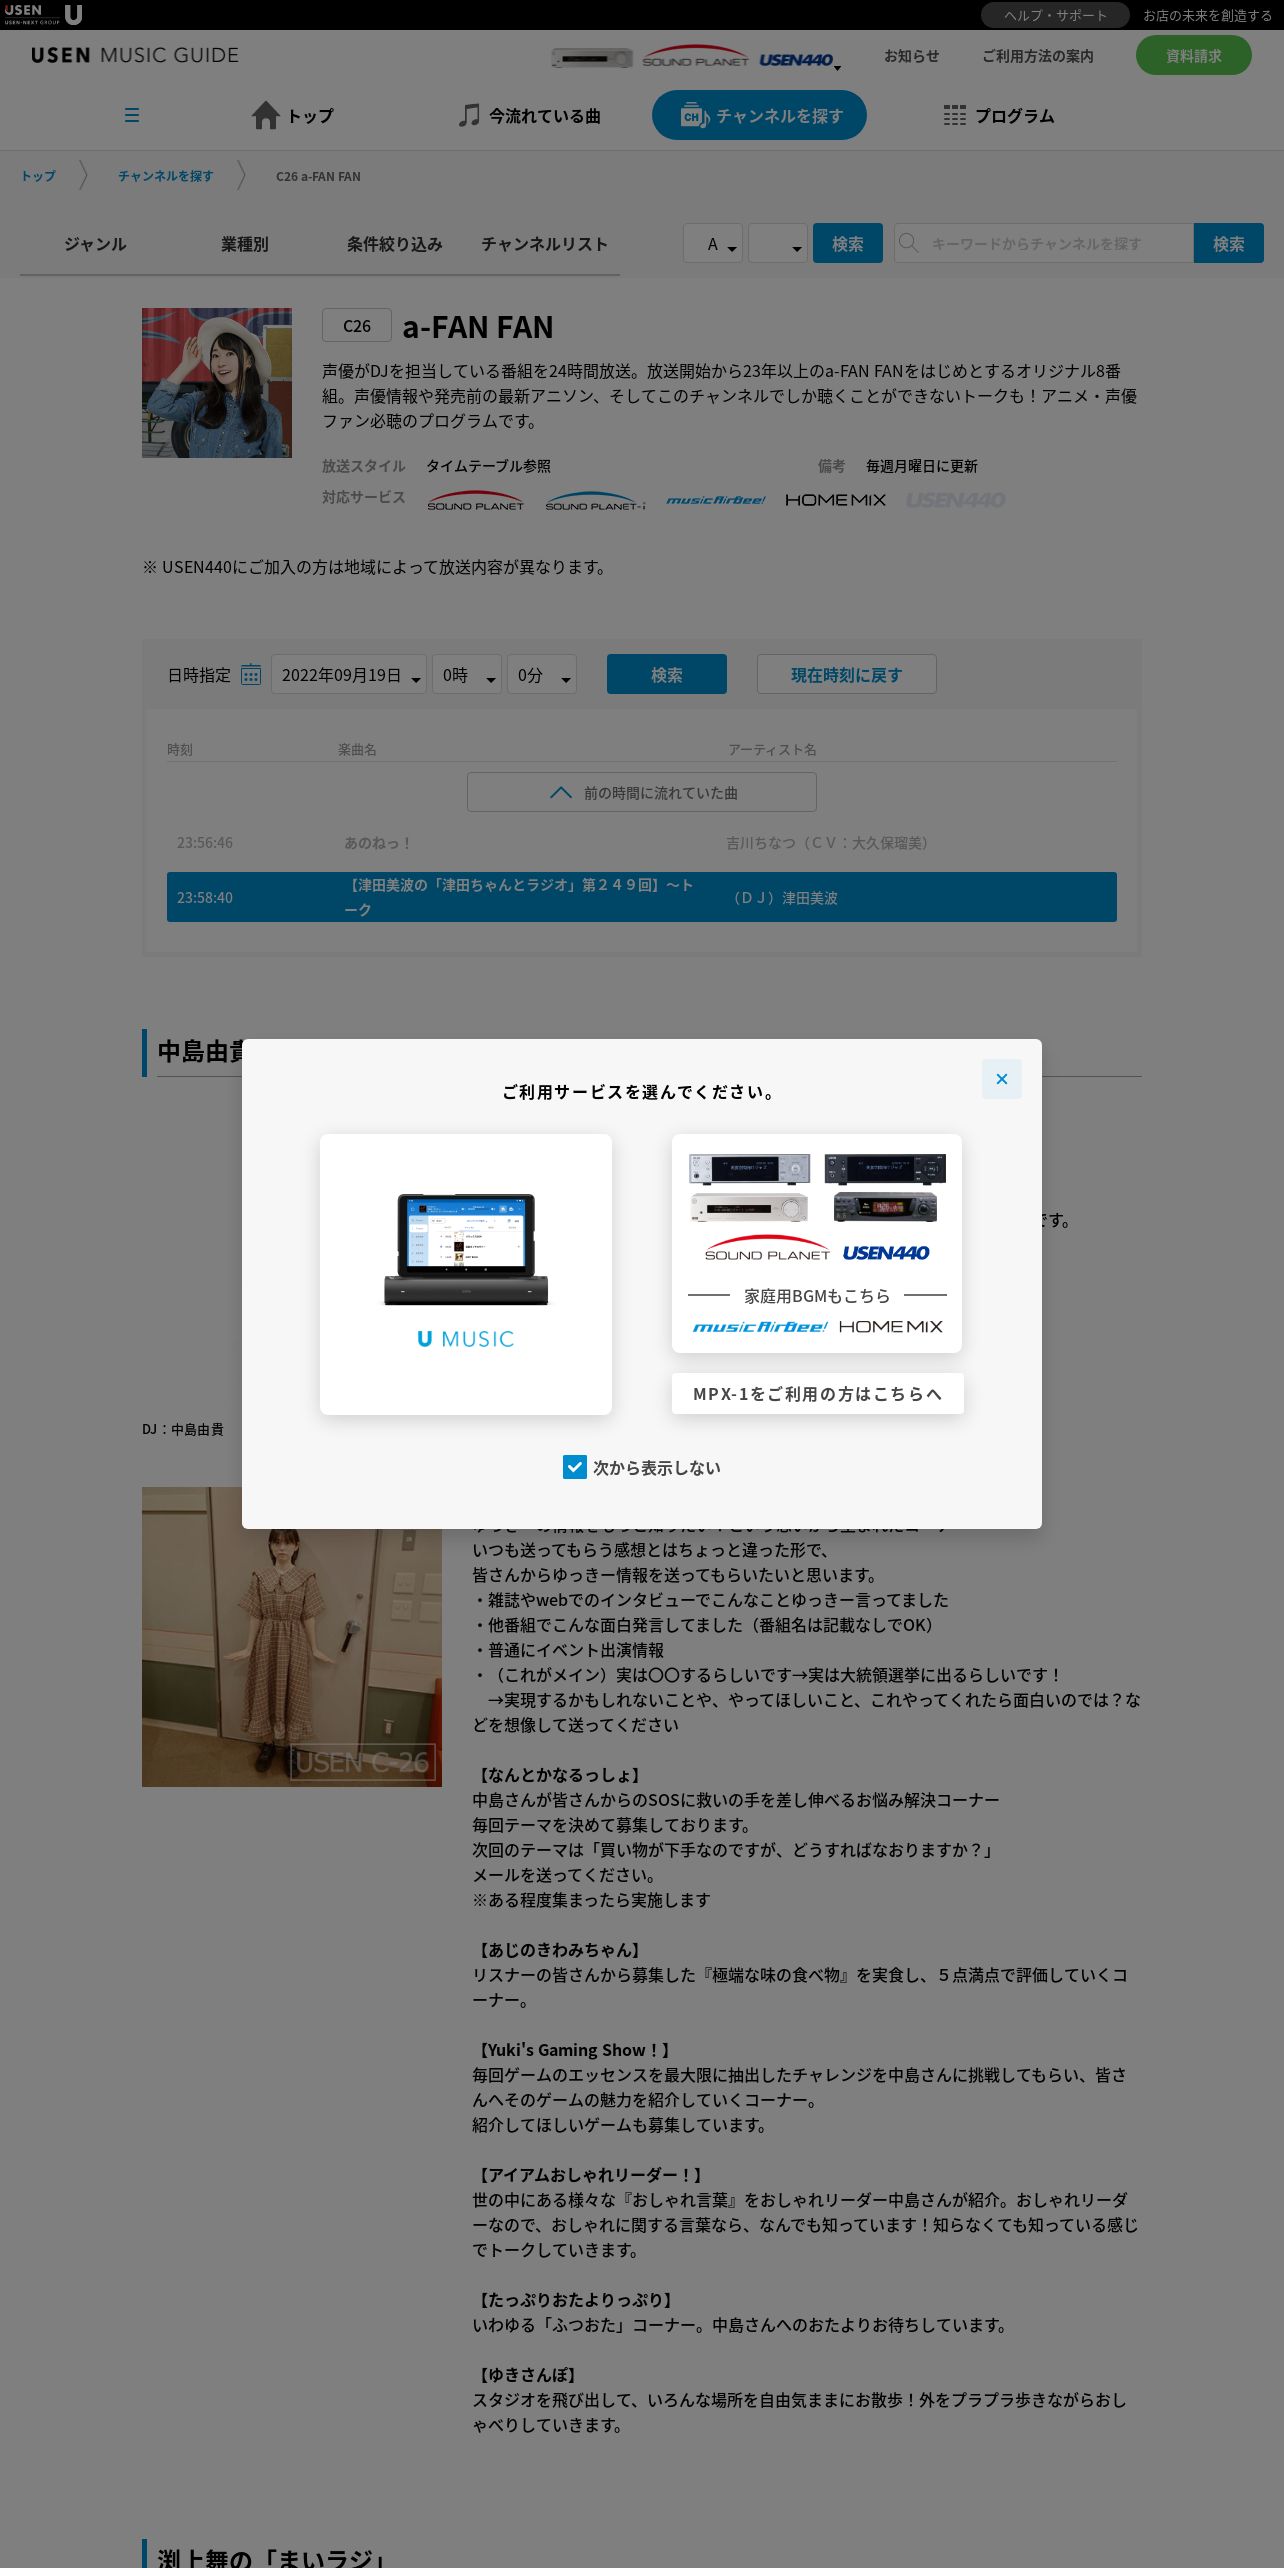Select the ジャンル tab

tap(95, 244)
